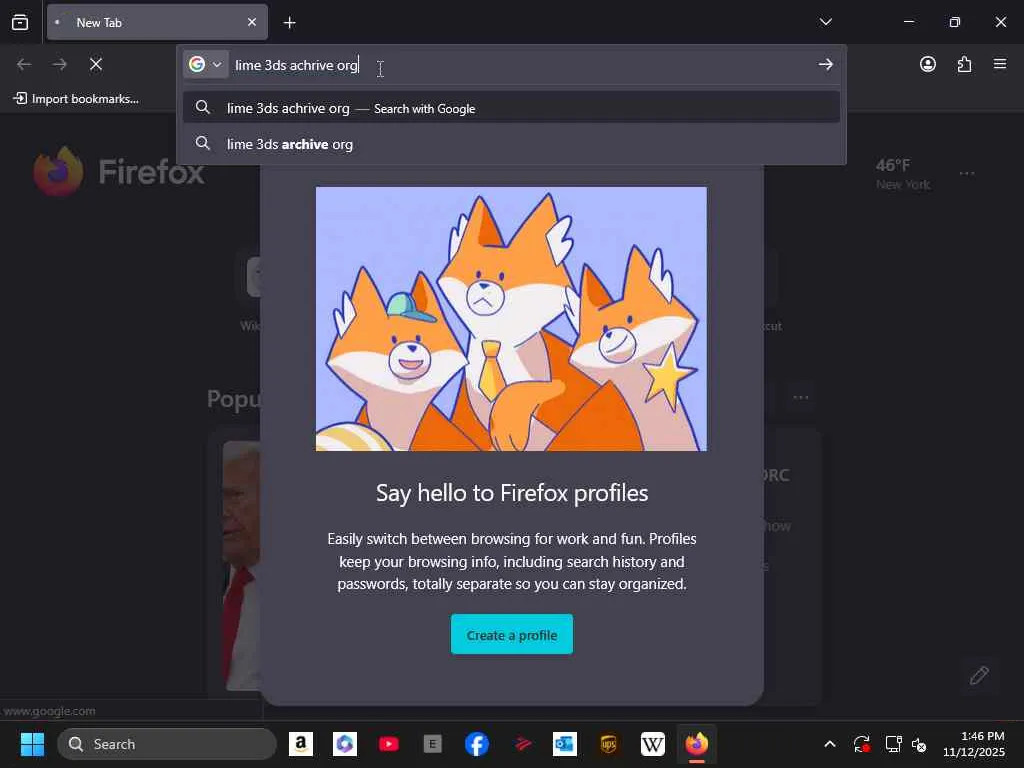Image resolution: width=1024 pixels, height=768 pixels.
Task: Open a new tab with plus button
Action: [x=289, y=23]
